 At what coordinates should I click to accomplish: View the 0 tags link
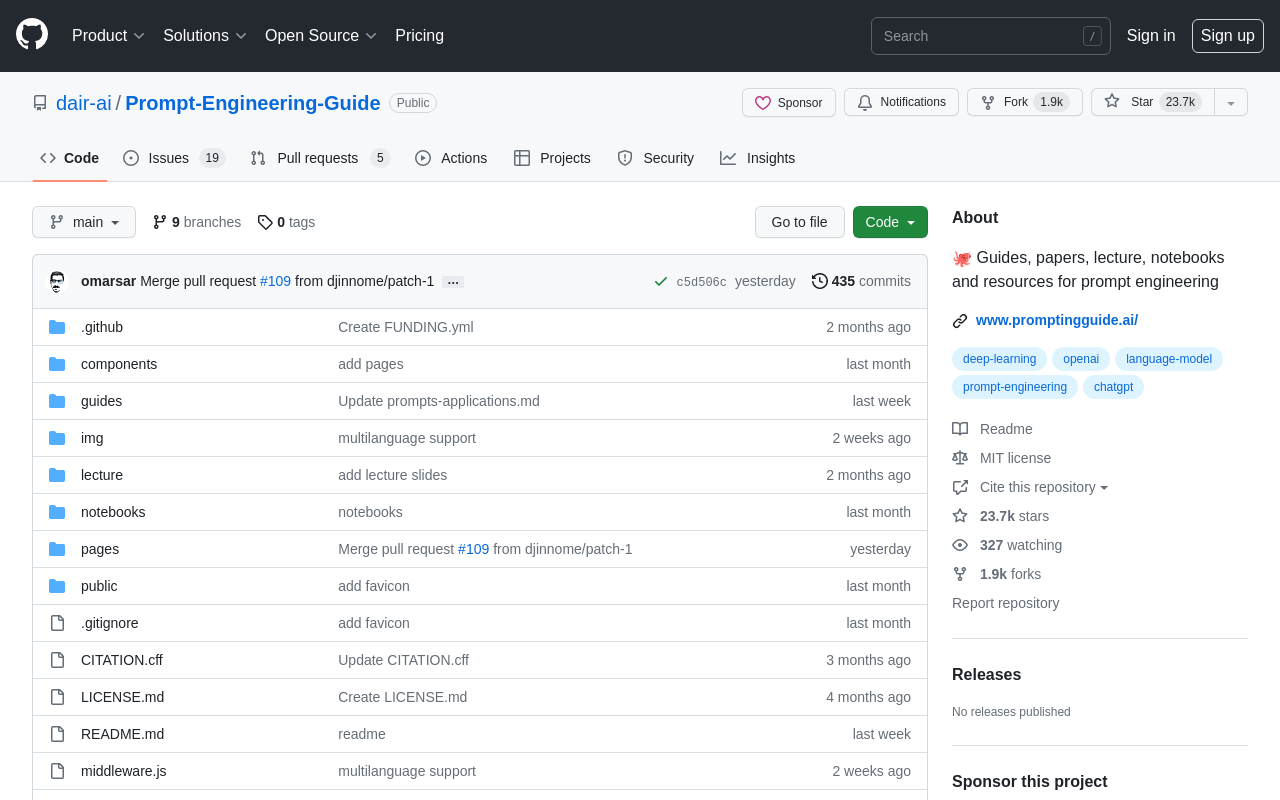pyautogui.click(x=286, y=222)
